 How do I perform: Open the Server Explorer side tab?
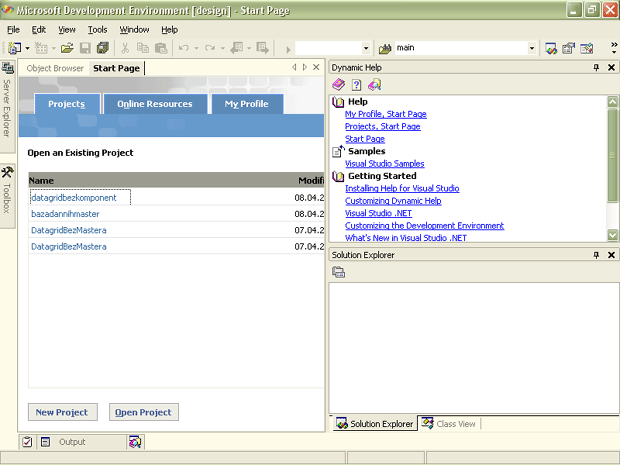7,106
